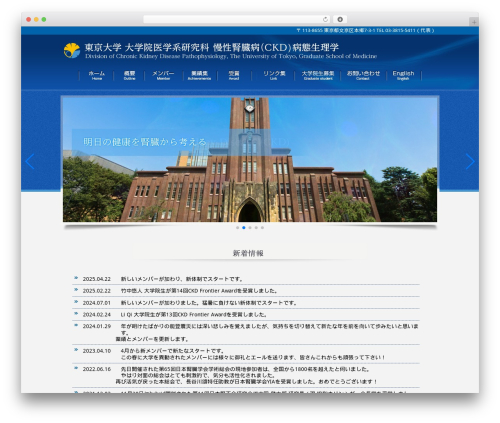The width and height of the screenshot is (500, 423).
Task: Click the 2024.01.29 news date
Action: point(97,326)
